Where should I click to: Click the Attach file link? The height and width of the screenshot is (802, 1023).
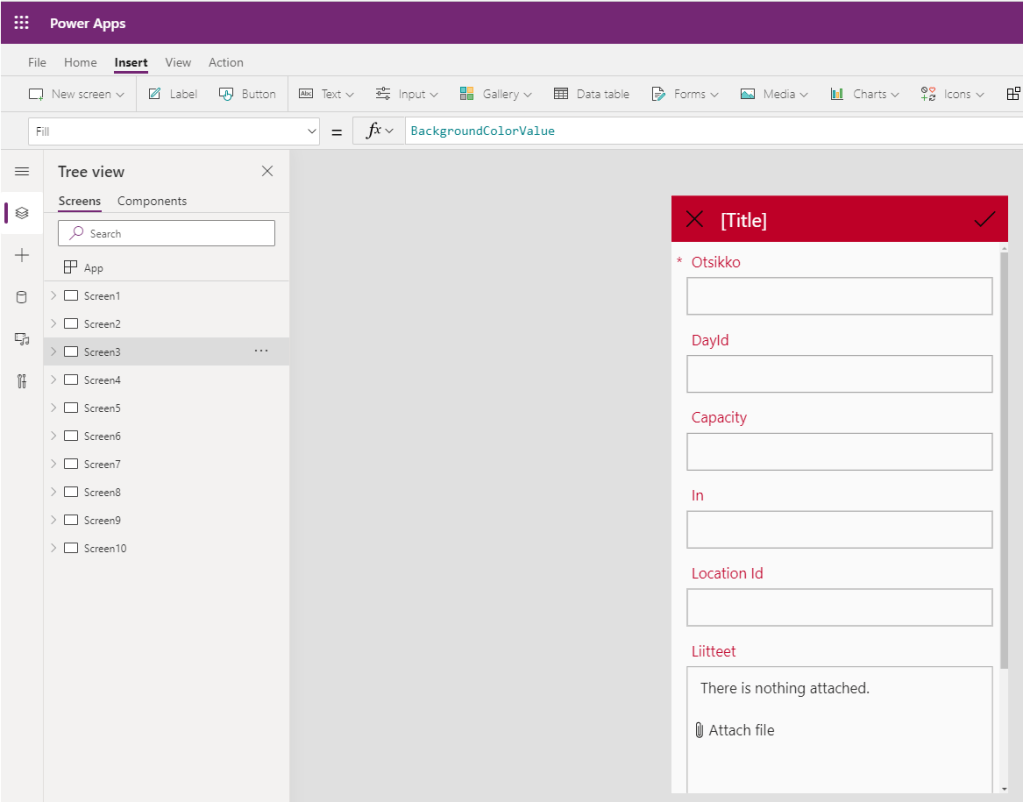click(740, 730)
